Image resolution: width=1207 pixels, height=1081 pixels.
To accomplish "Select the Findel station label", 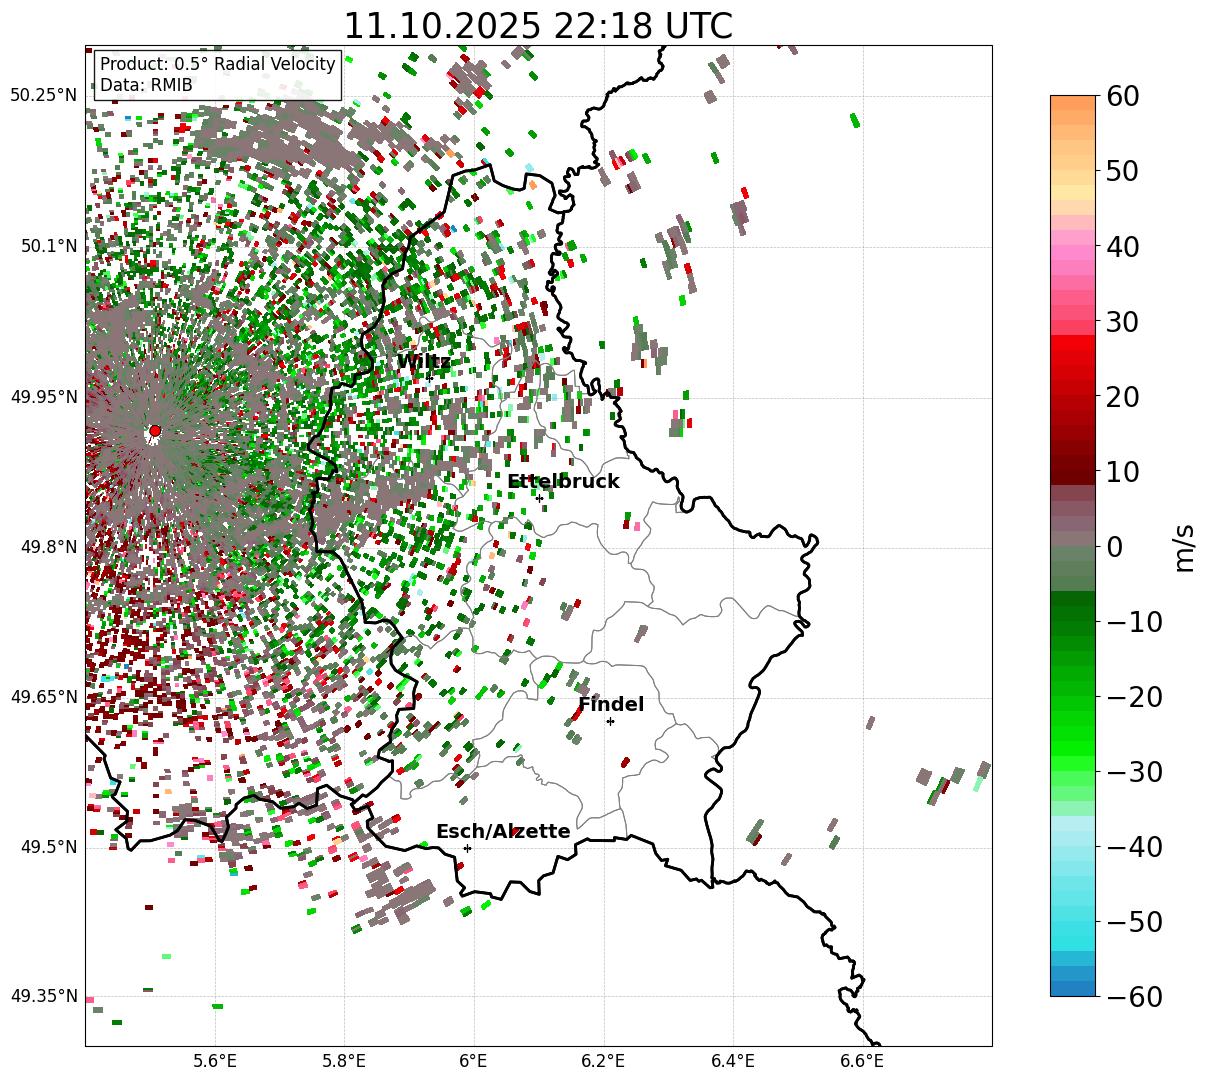I will pyautogui.click(x=611, y=705).
